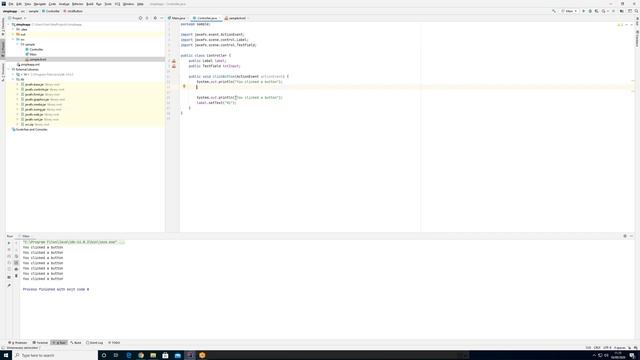Image resolution: width=640 pixels, height=360 pixels.
Task: Click the Run button in top toolbar
Action: pos(584,11)
